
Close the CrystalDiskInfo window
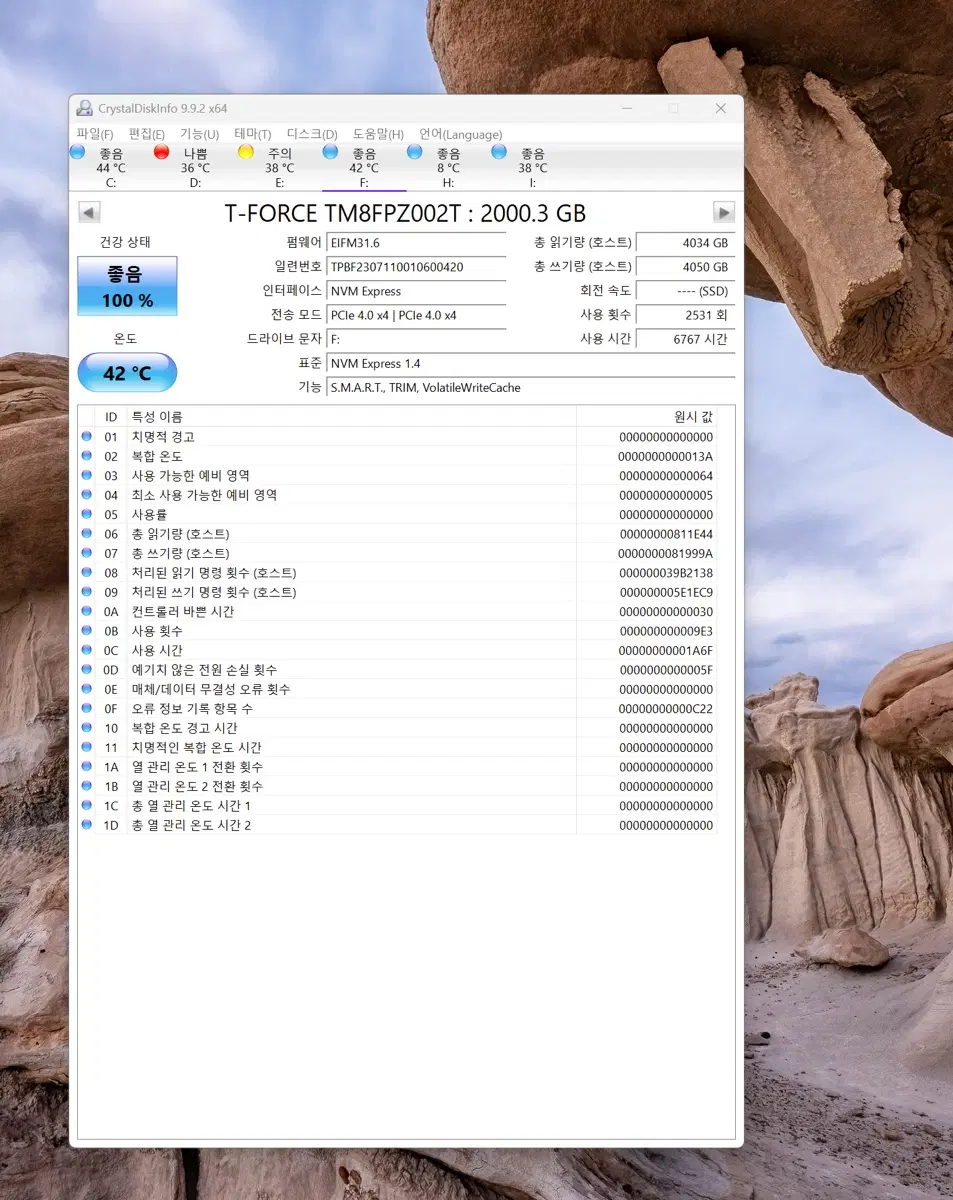point(720,108)
